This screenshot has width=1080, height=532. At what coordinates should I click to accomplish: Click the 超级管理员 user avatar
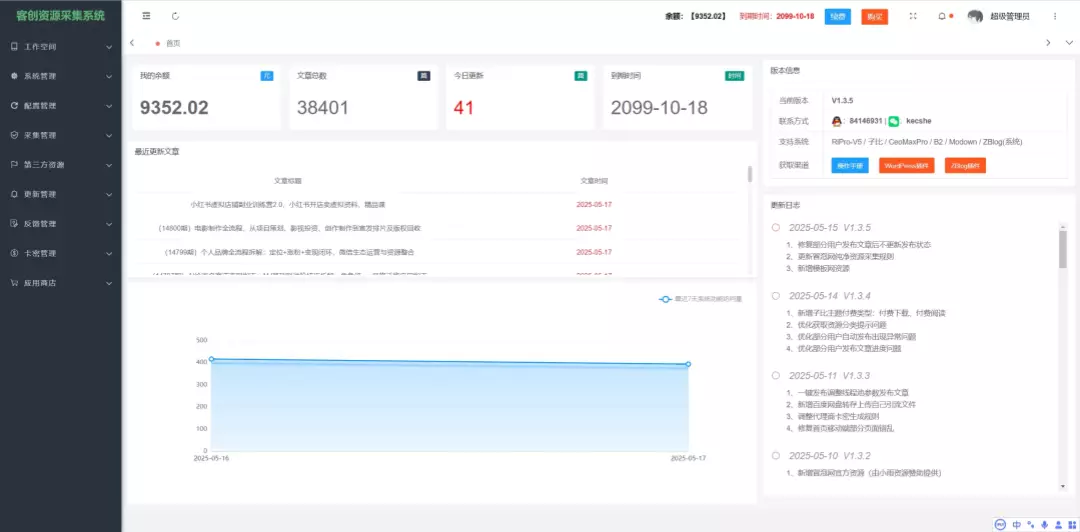pyautogui.click(x=975, y=16)
